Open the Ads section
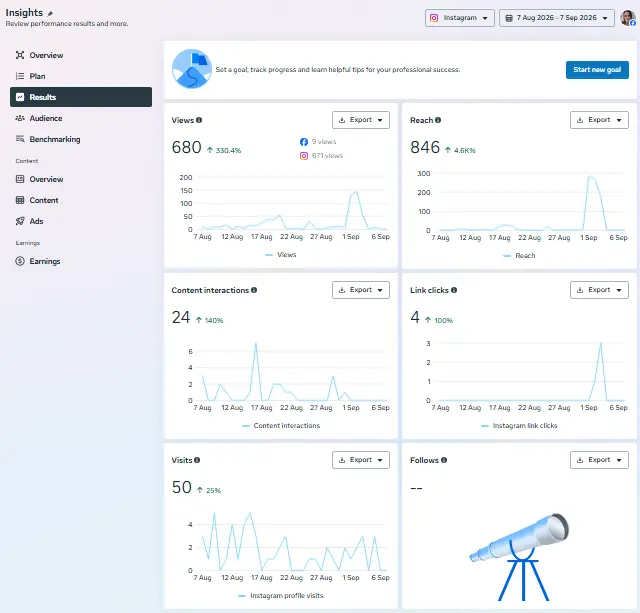640x613 pixels. (81, 221)
